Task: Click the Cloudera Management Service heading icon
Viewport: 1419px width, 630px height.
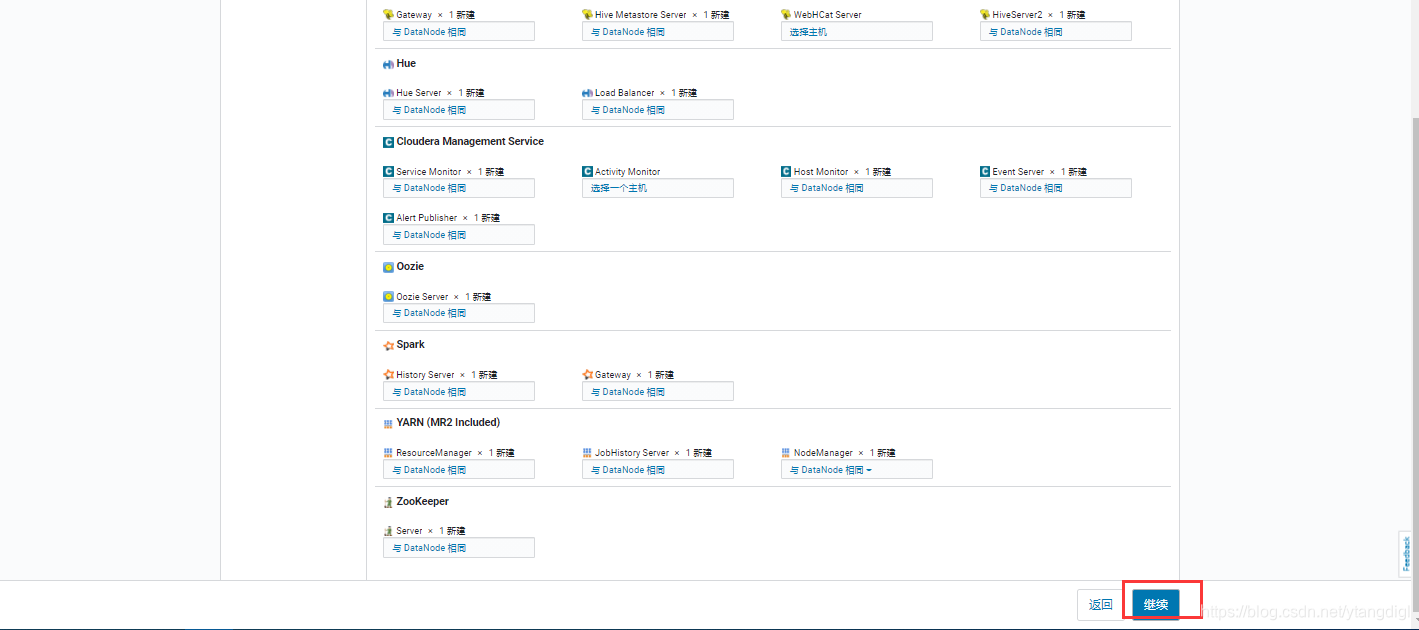Action: pos(388,142)
